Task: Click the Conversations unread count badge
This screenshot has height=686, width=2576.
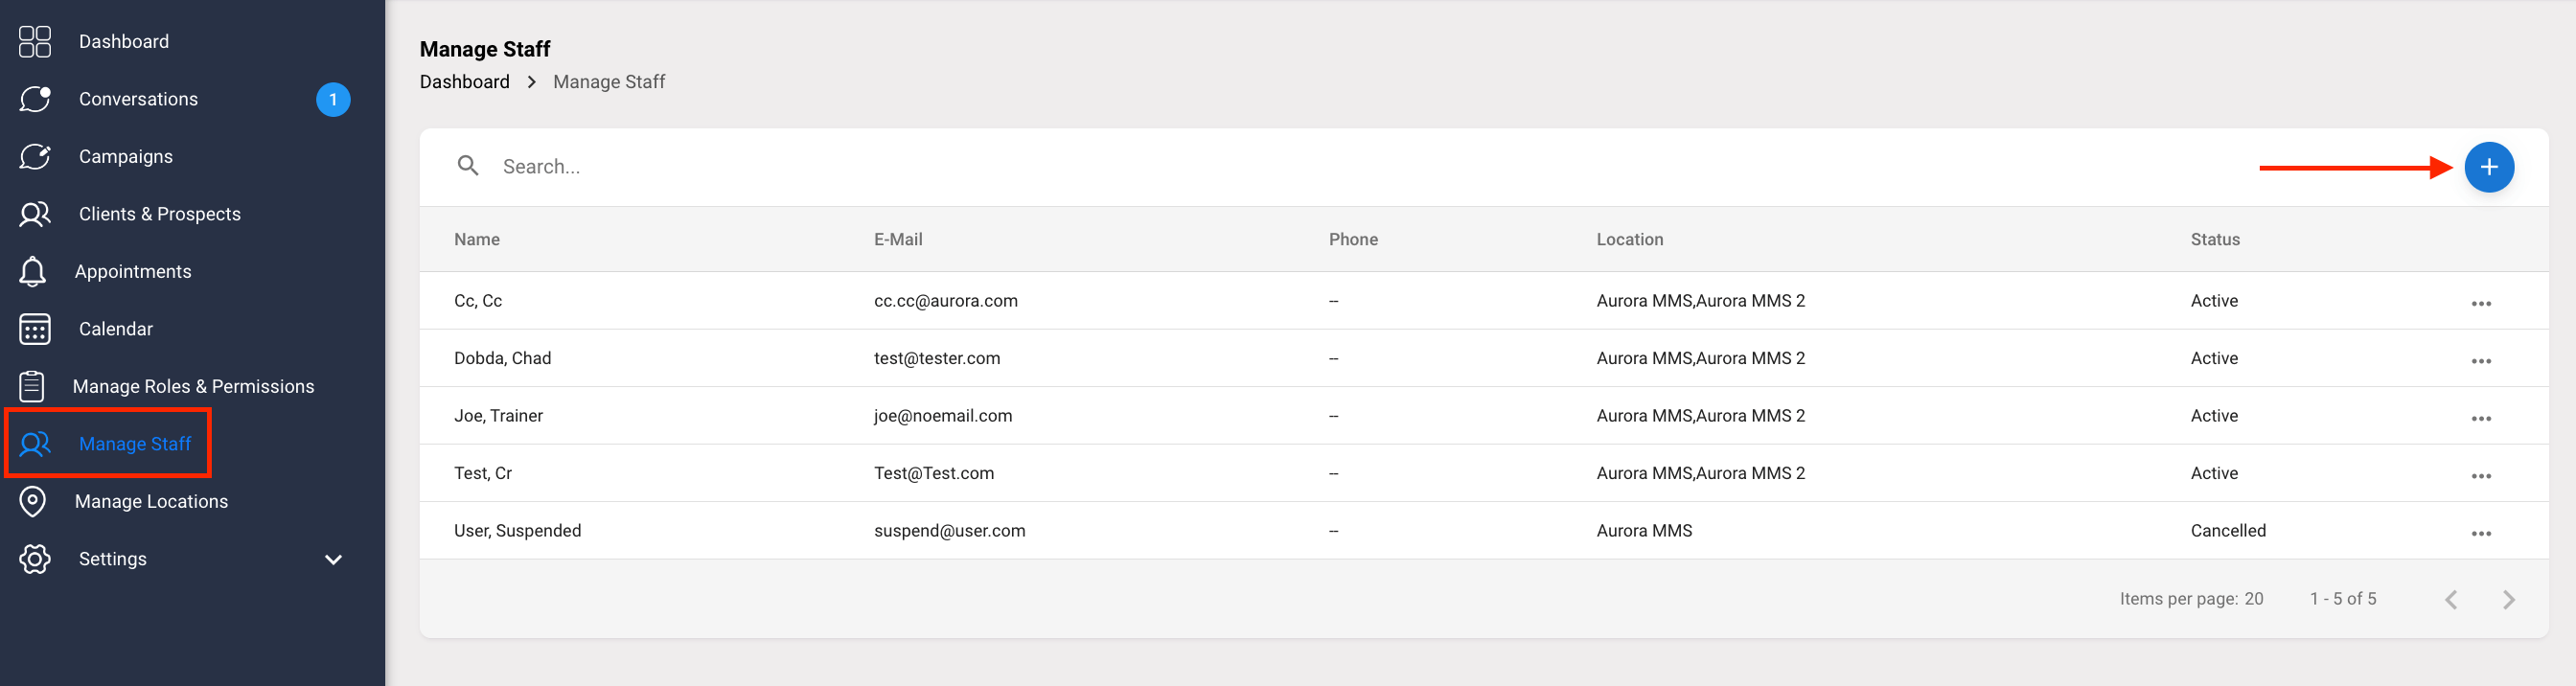Action: pyautogui.click(x=333, y=100)
